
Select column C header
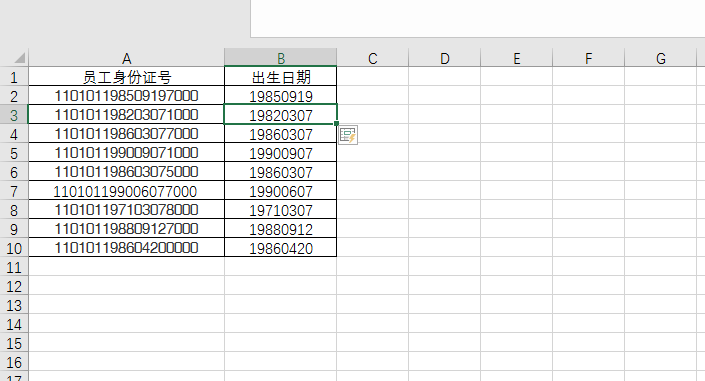pos(372,58)
